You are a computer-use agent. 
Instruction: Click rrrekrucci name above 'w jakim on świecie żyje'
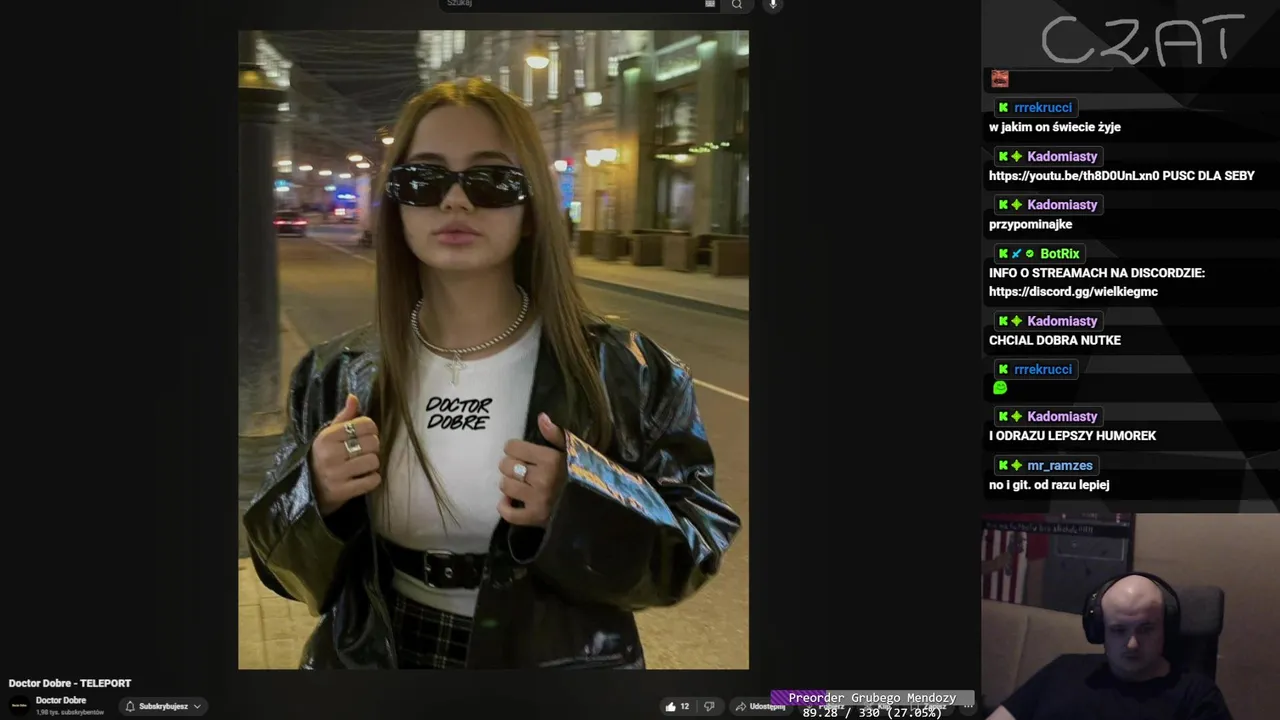[1043, 108]
